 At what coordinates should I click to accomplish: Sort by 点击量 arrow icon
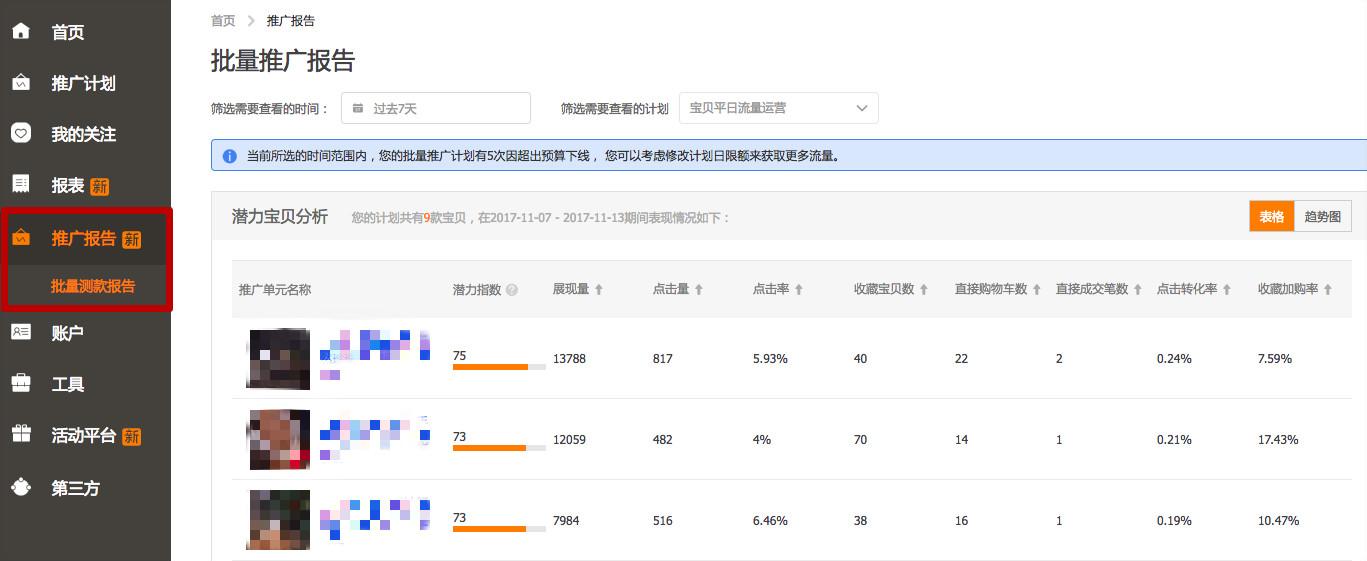click(x=699, y=289)
